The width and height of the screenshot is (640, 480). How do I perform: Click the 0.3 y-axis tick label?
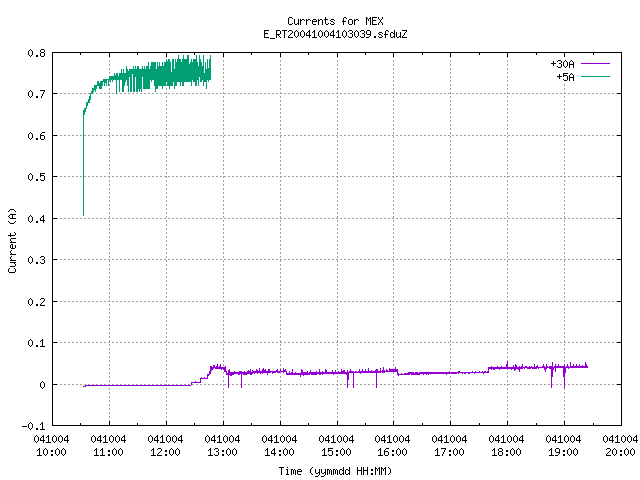(x=36, y=260)
